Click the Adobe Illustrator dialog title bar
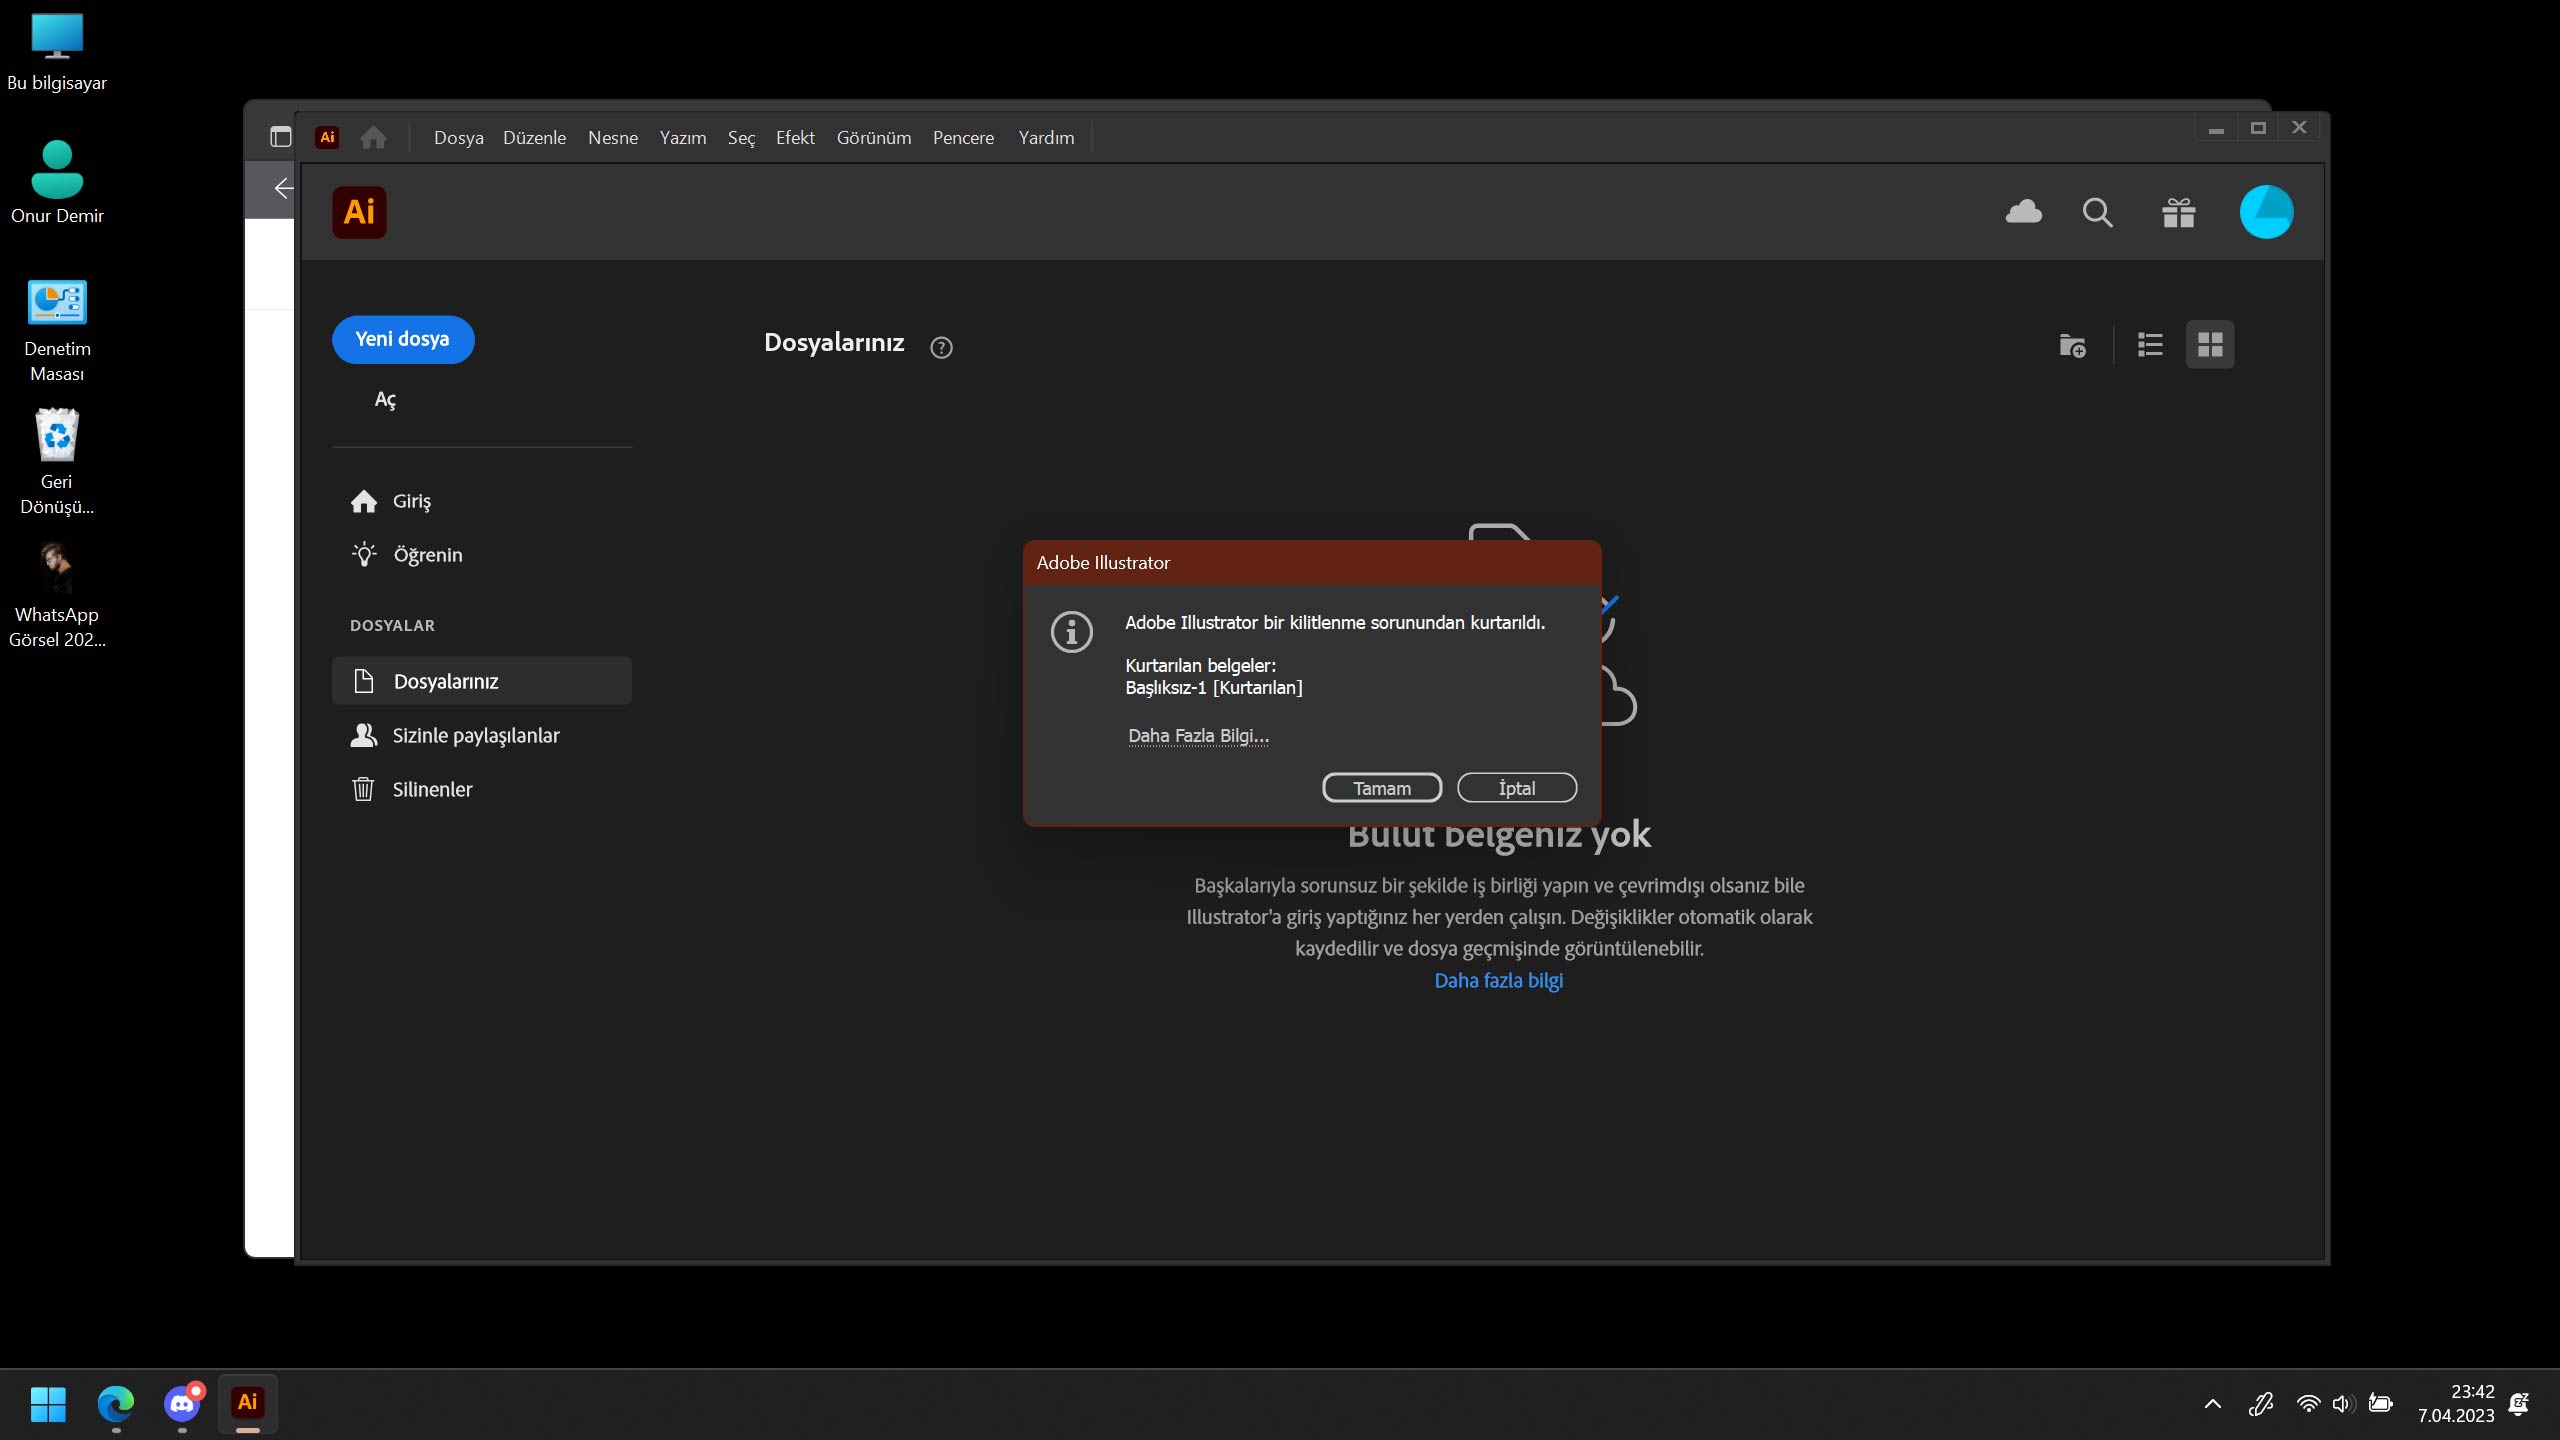The image size is (2560, 1440). (x=1312, y=563)
